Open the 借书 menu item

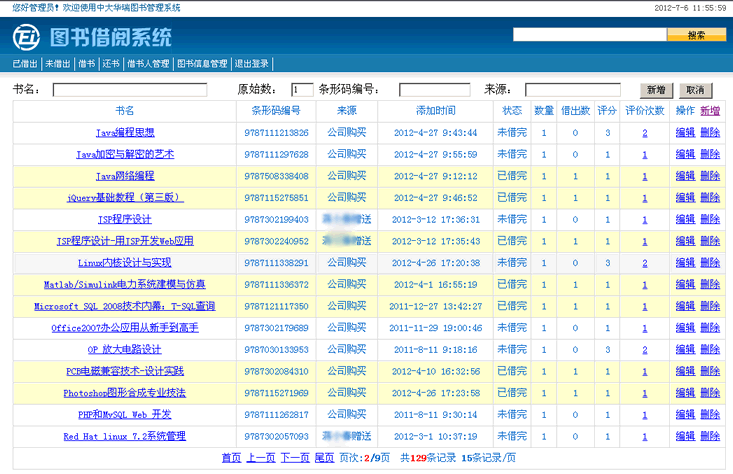click(86, 64)
